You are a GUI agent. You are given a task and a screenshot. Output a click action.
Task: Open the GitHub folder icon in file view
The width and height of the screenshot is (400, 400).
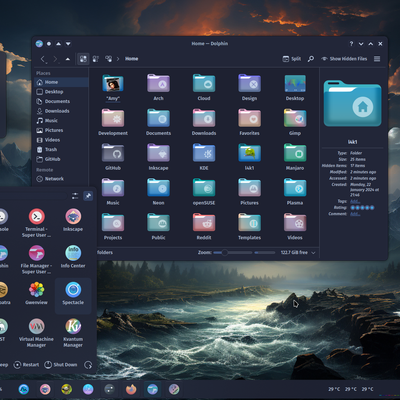[x=113, y=157]
